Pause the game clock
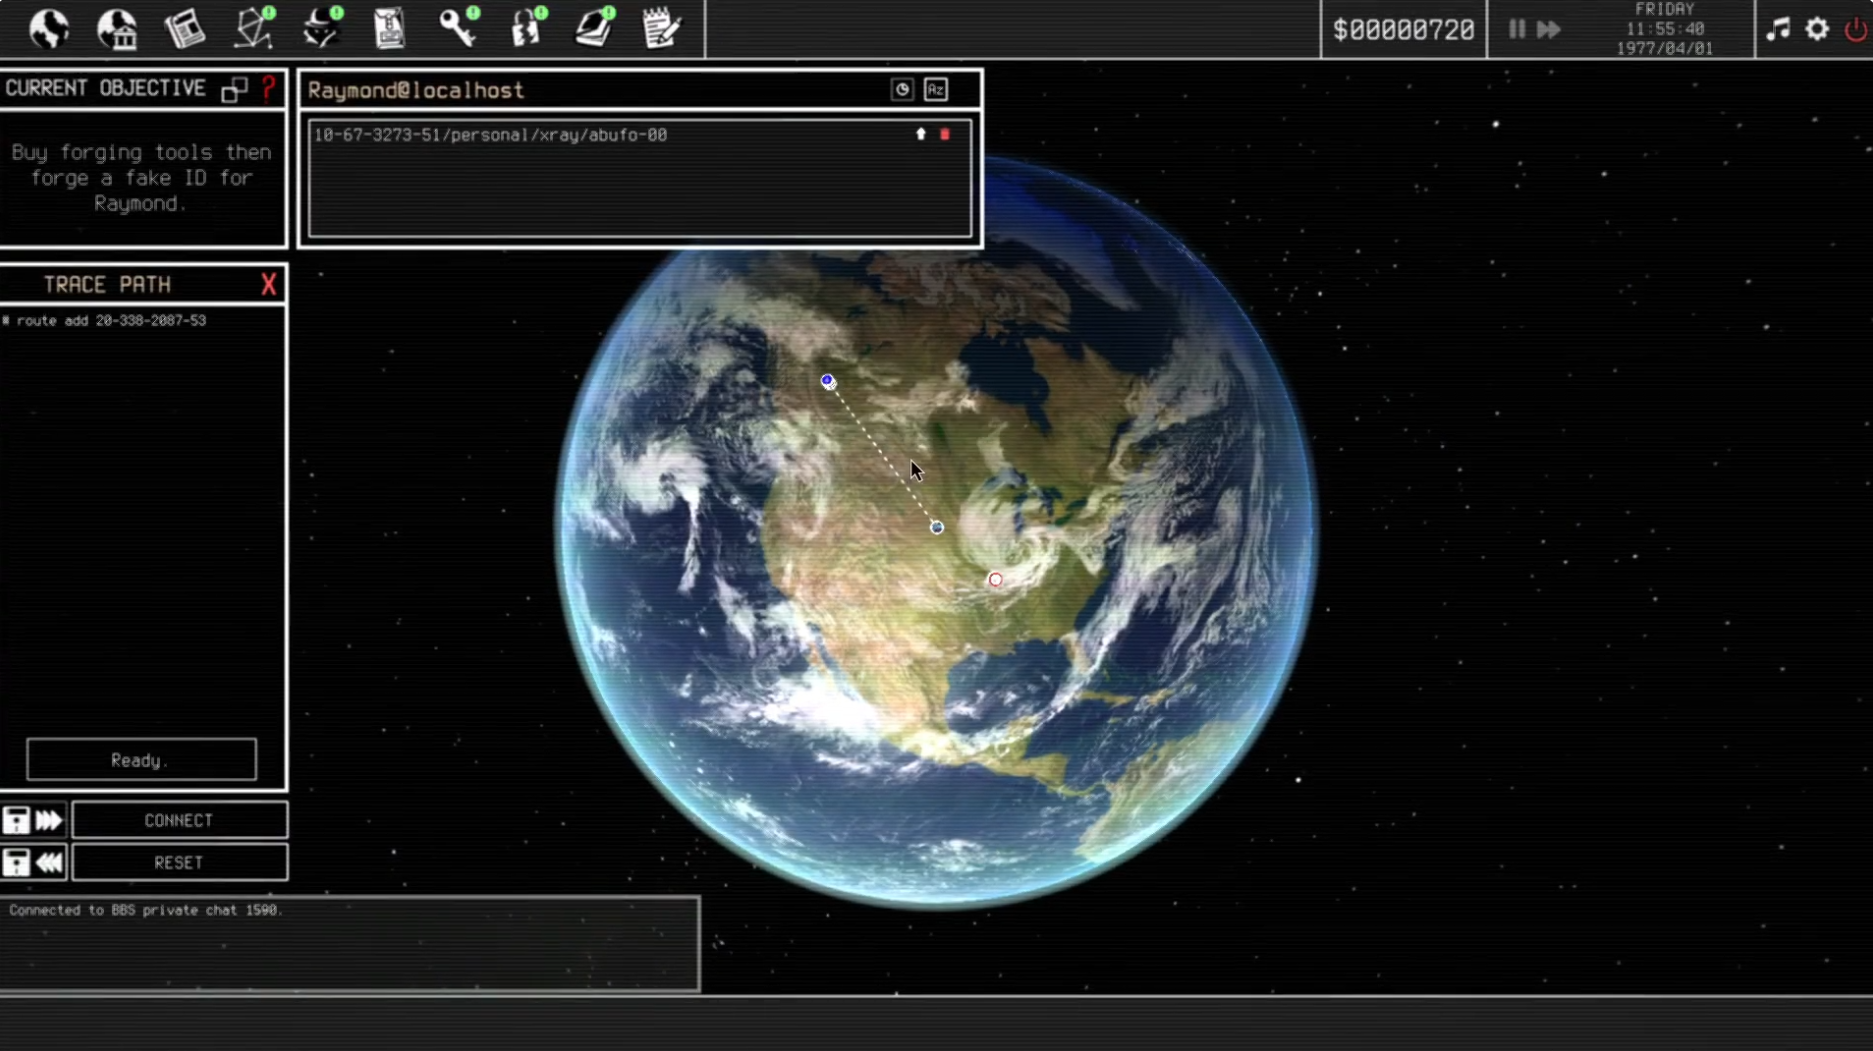 [1517, 29]
